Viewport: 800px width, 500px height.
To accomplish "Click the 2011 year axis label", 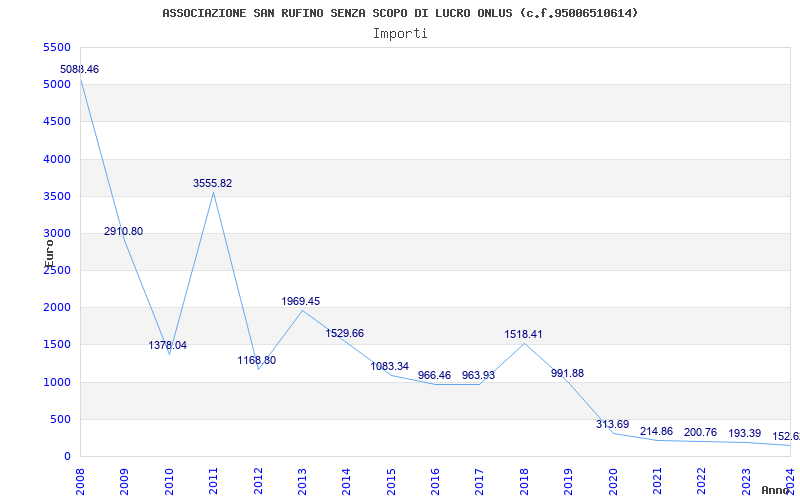I will pos(213,481).
